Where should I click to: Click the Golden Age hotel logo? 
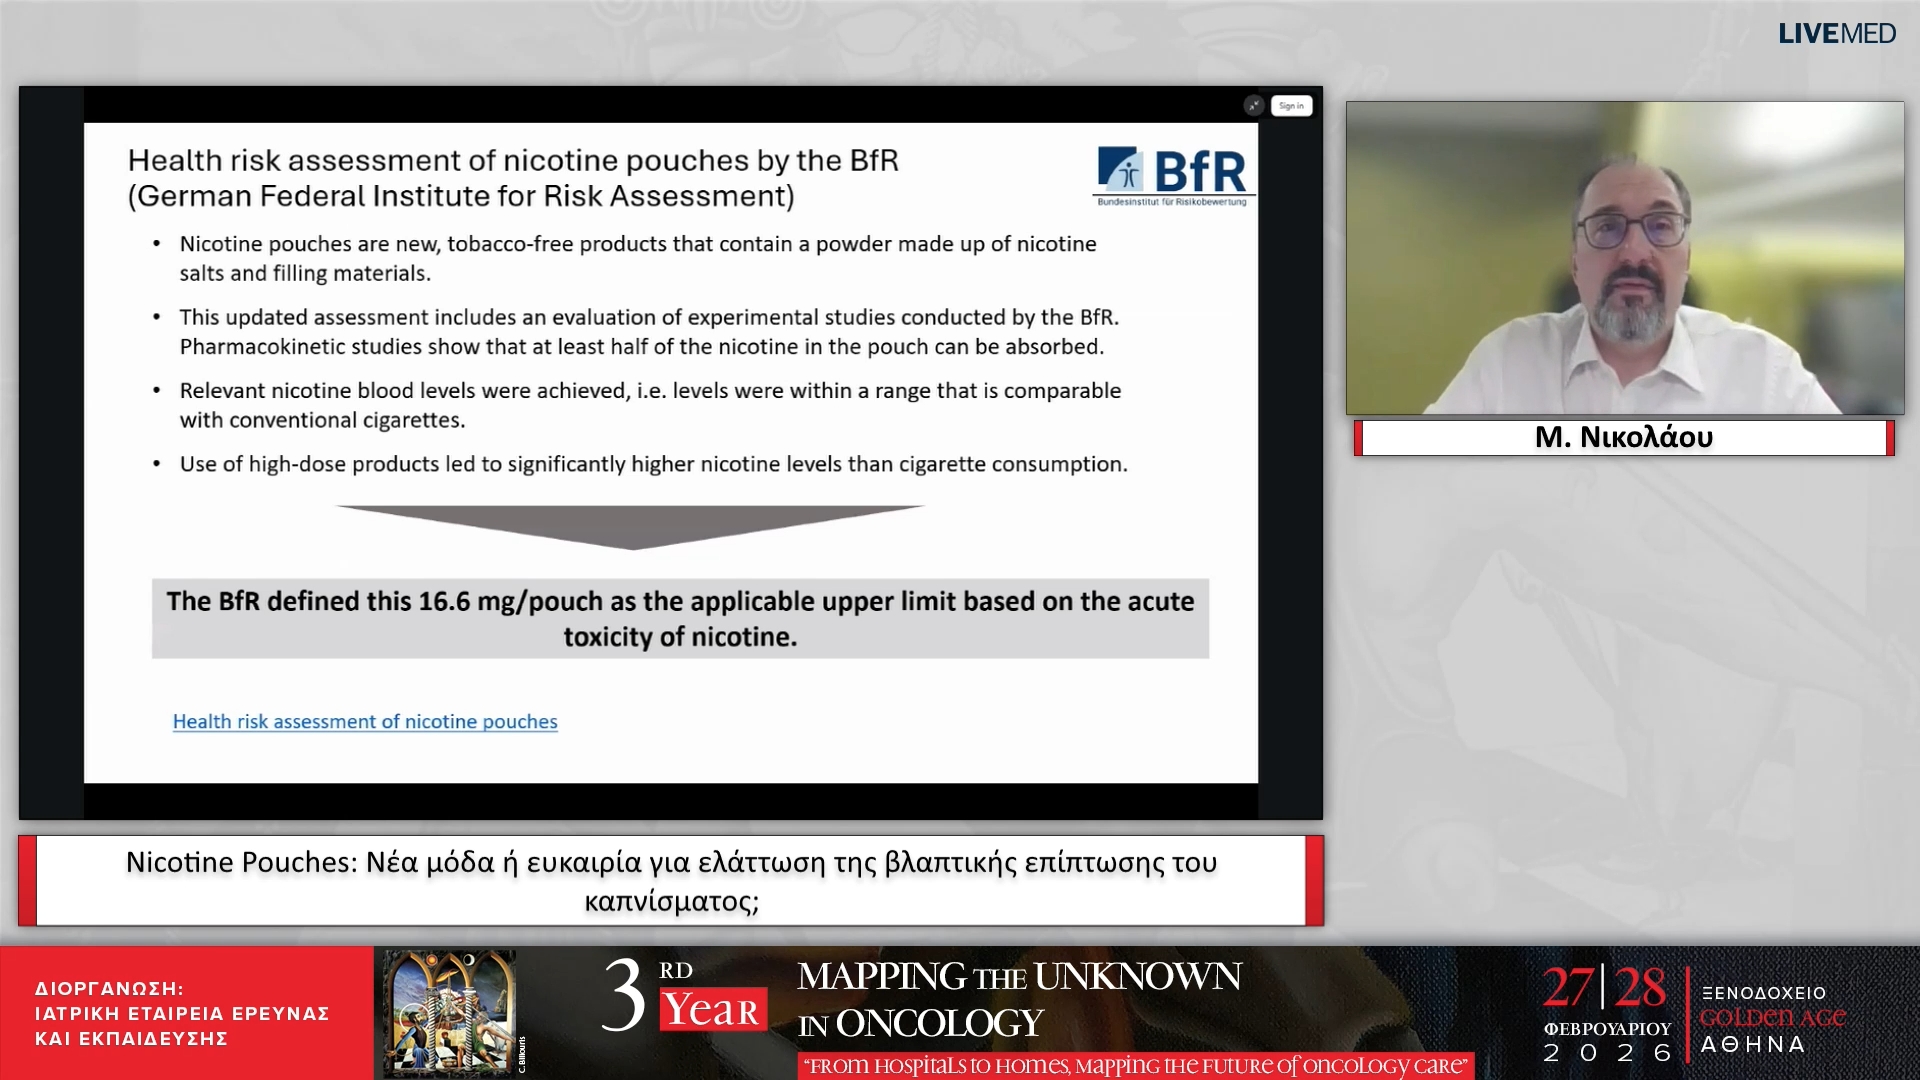coord(1772,1018)
